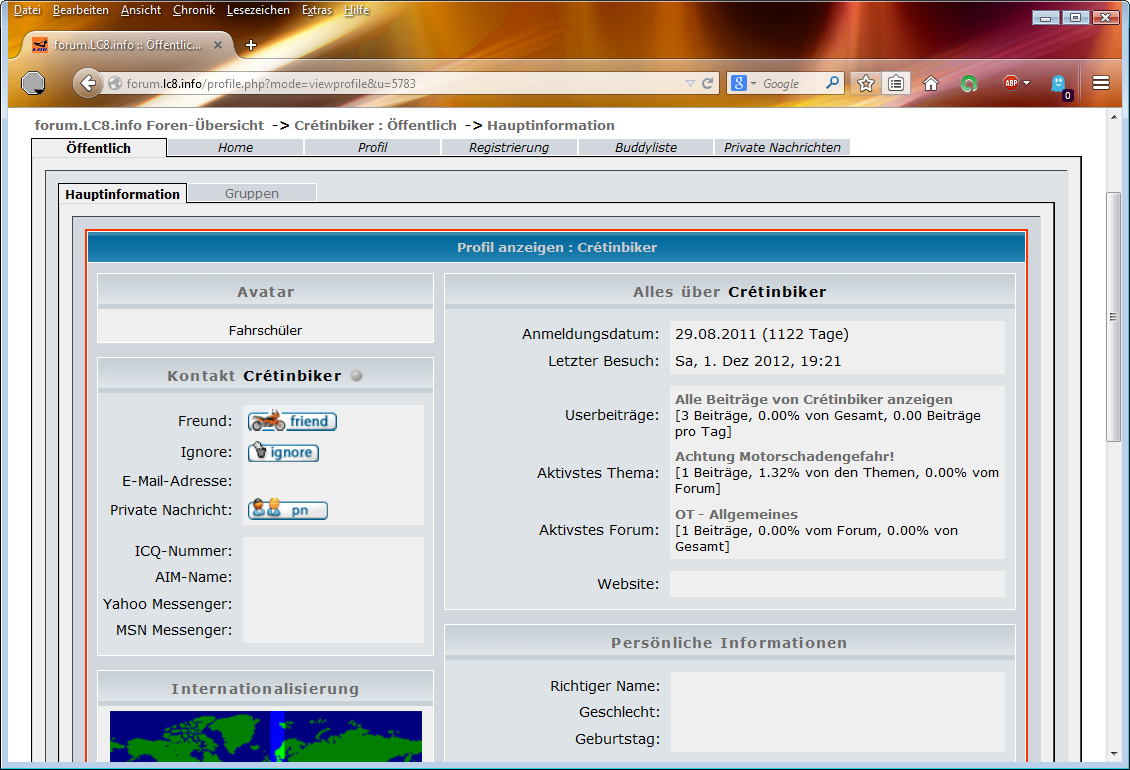
Task: Switch to the Gruppen tab
Action: click(252, 194)
